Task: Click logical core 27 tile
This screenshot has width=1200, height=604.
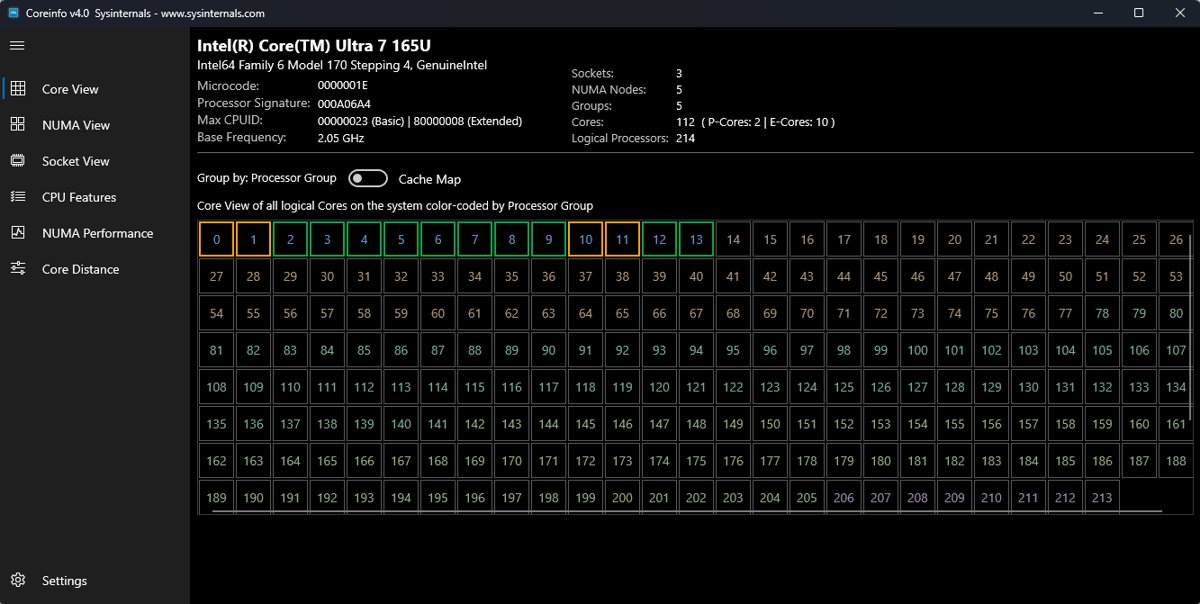Action: (x=217, y=277)
